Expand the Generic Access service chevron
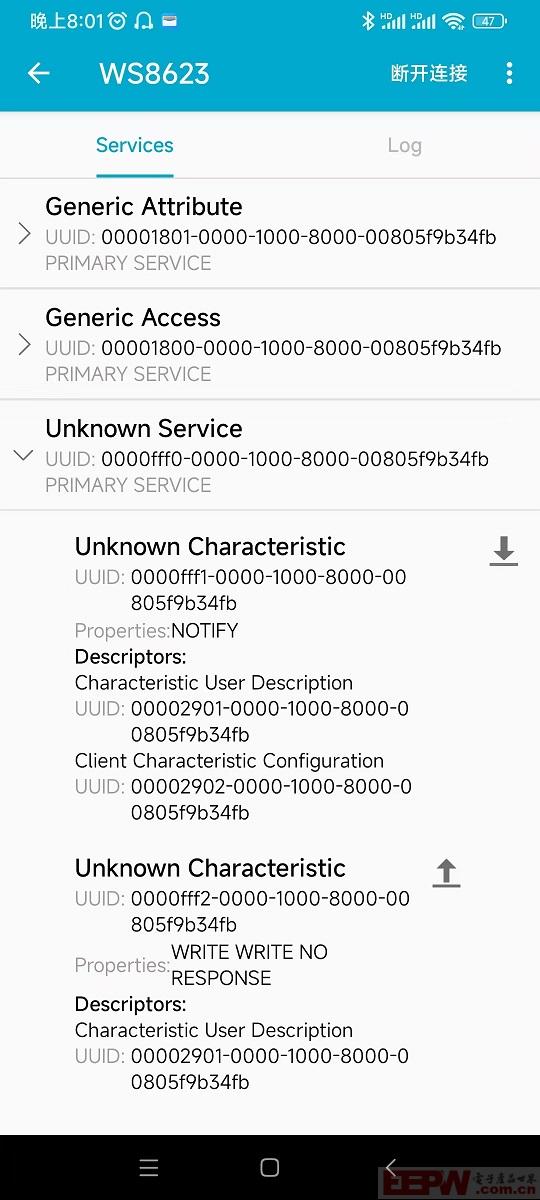The image size is (540, 1200). [x=25, y=345]
